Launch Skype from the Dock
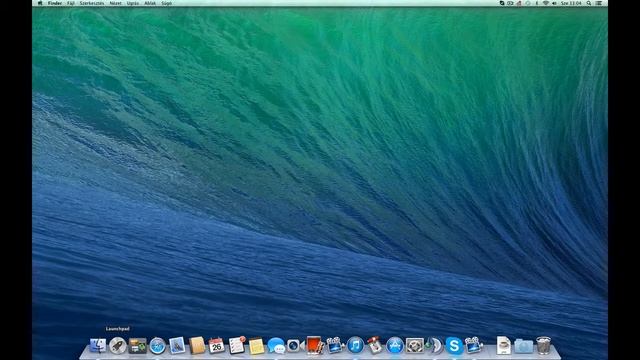This screenshot has height=360, width=640. tap(454, 346)
